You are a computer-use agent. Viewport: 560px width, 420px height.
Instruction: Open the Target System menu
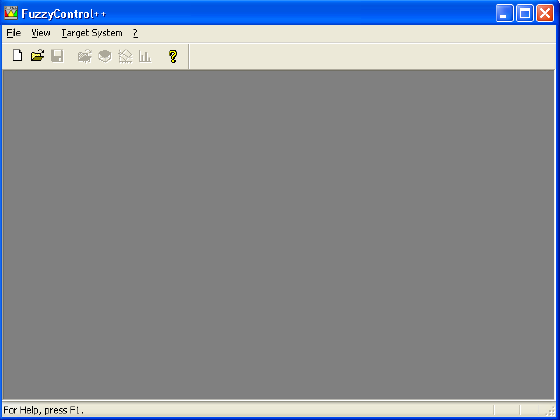click(92, 33)
